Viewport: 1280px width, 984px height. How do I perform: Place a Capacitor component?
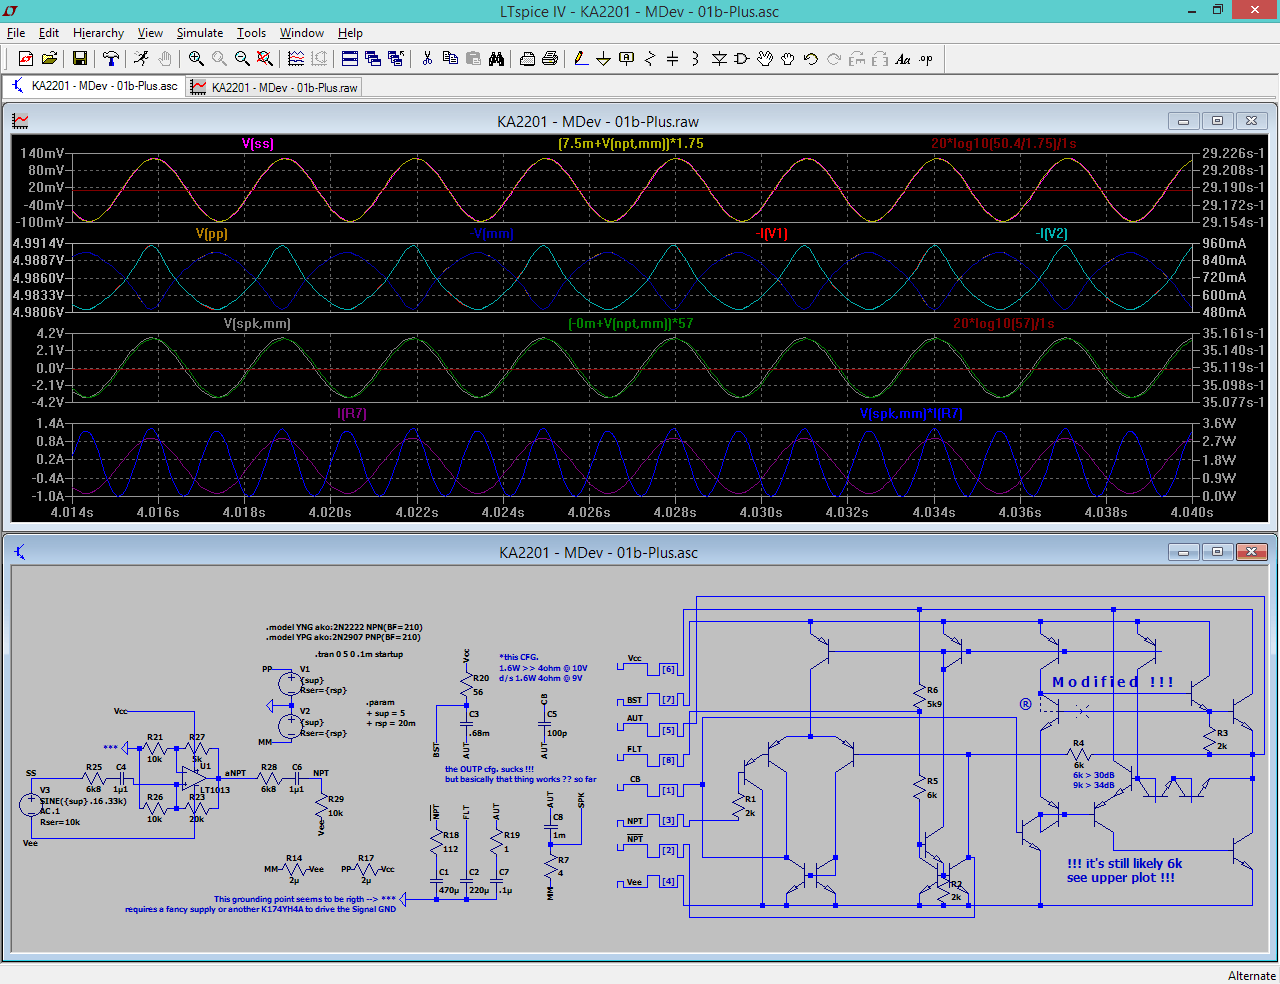coord(673,59)
